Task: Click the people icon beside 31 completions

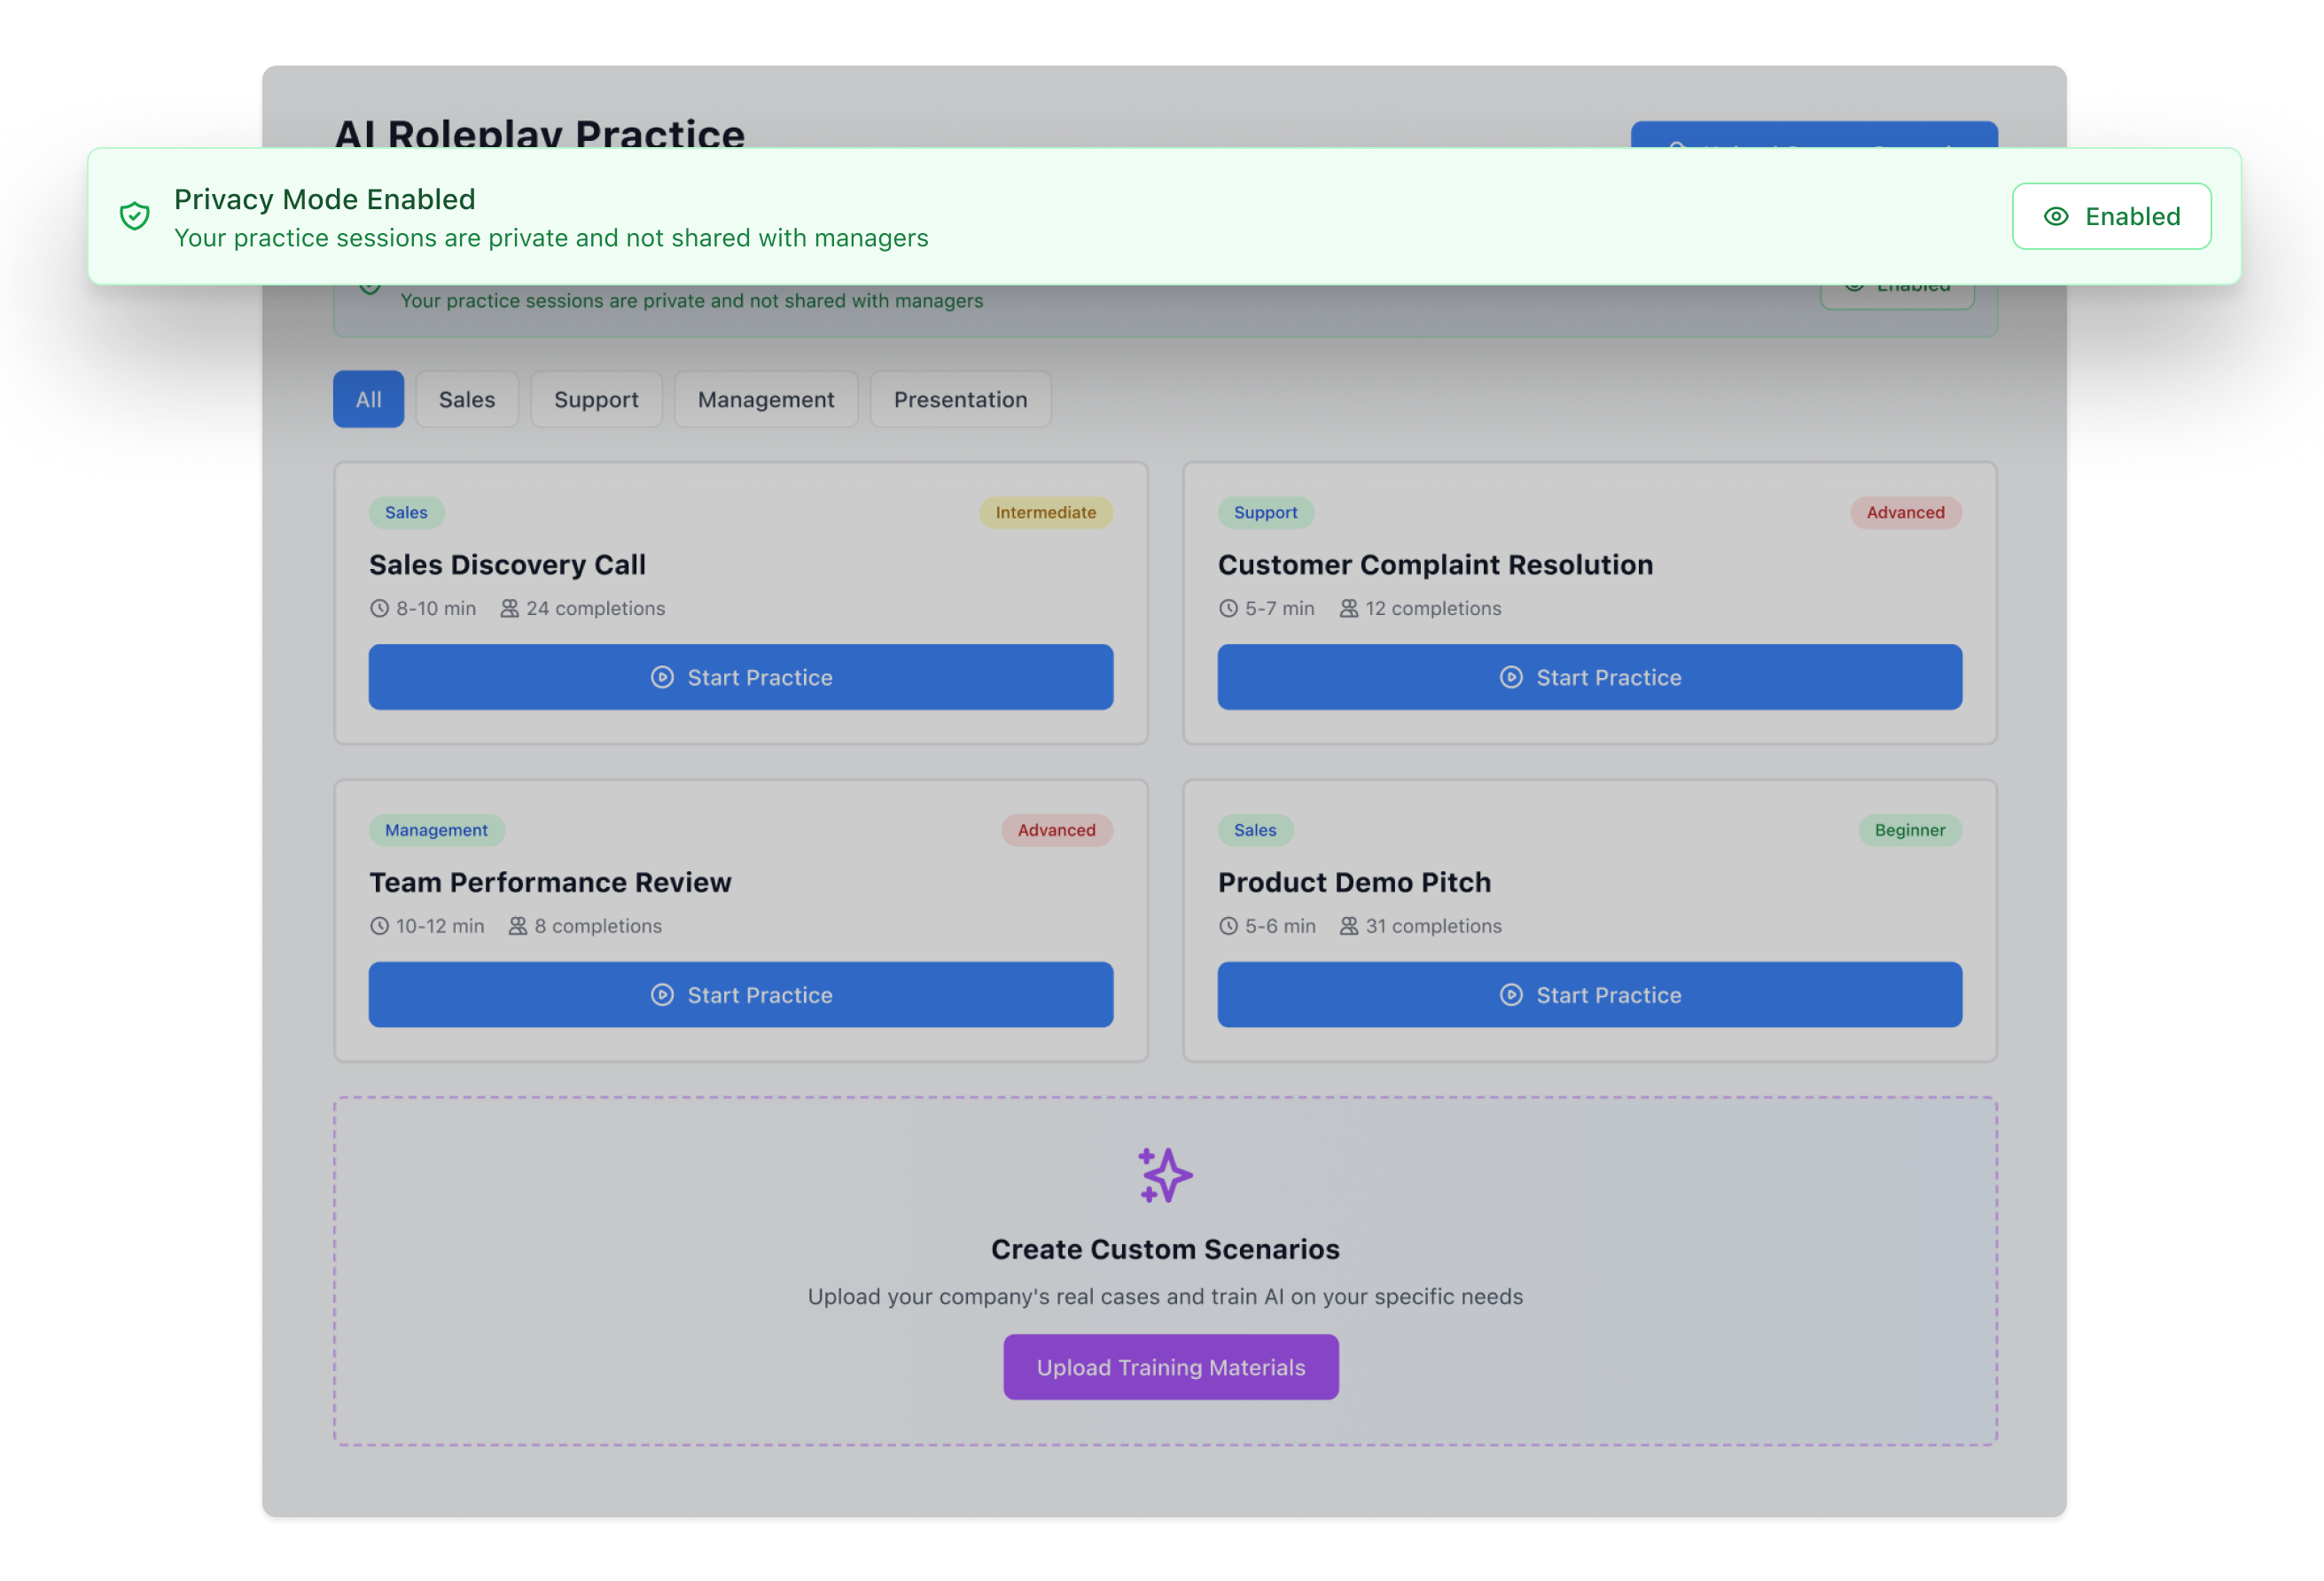Action: [1348, 926]
